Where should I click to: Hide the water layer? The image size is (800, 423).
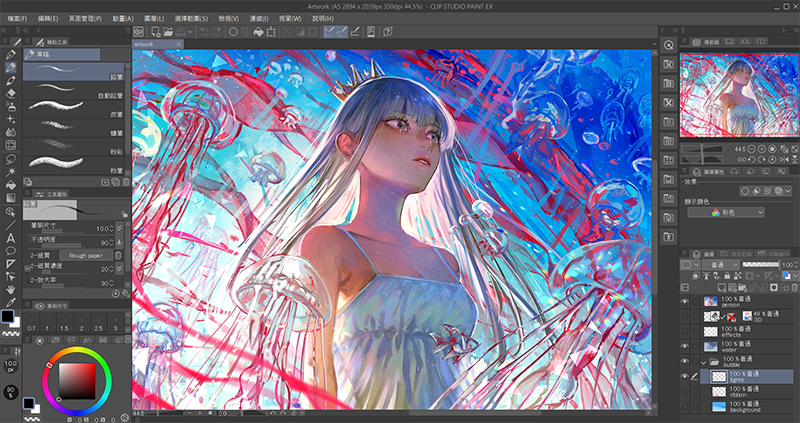pos(685,345)
